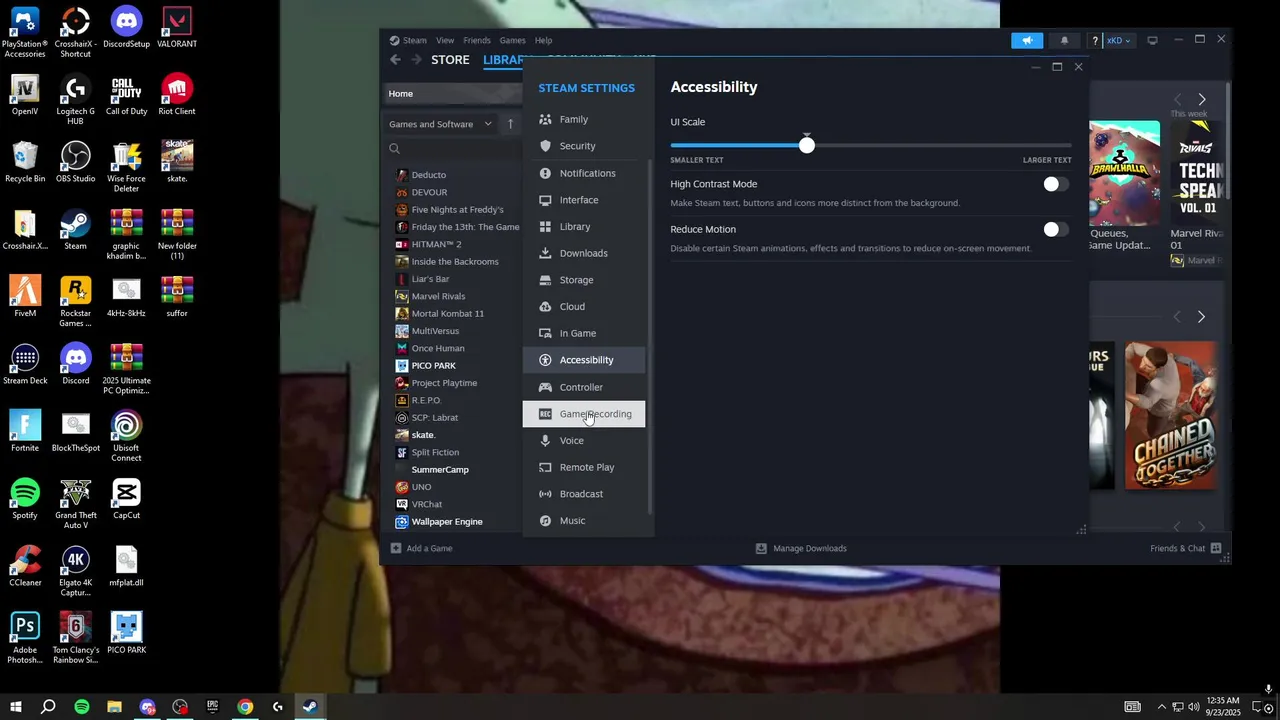Open Windows Start menu

16,707
